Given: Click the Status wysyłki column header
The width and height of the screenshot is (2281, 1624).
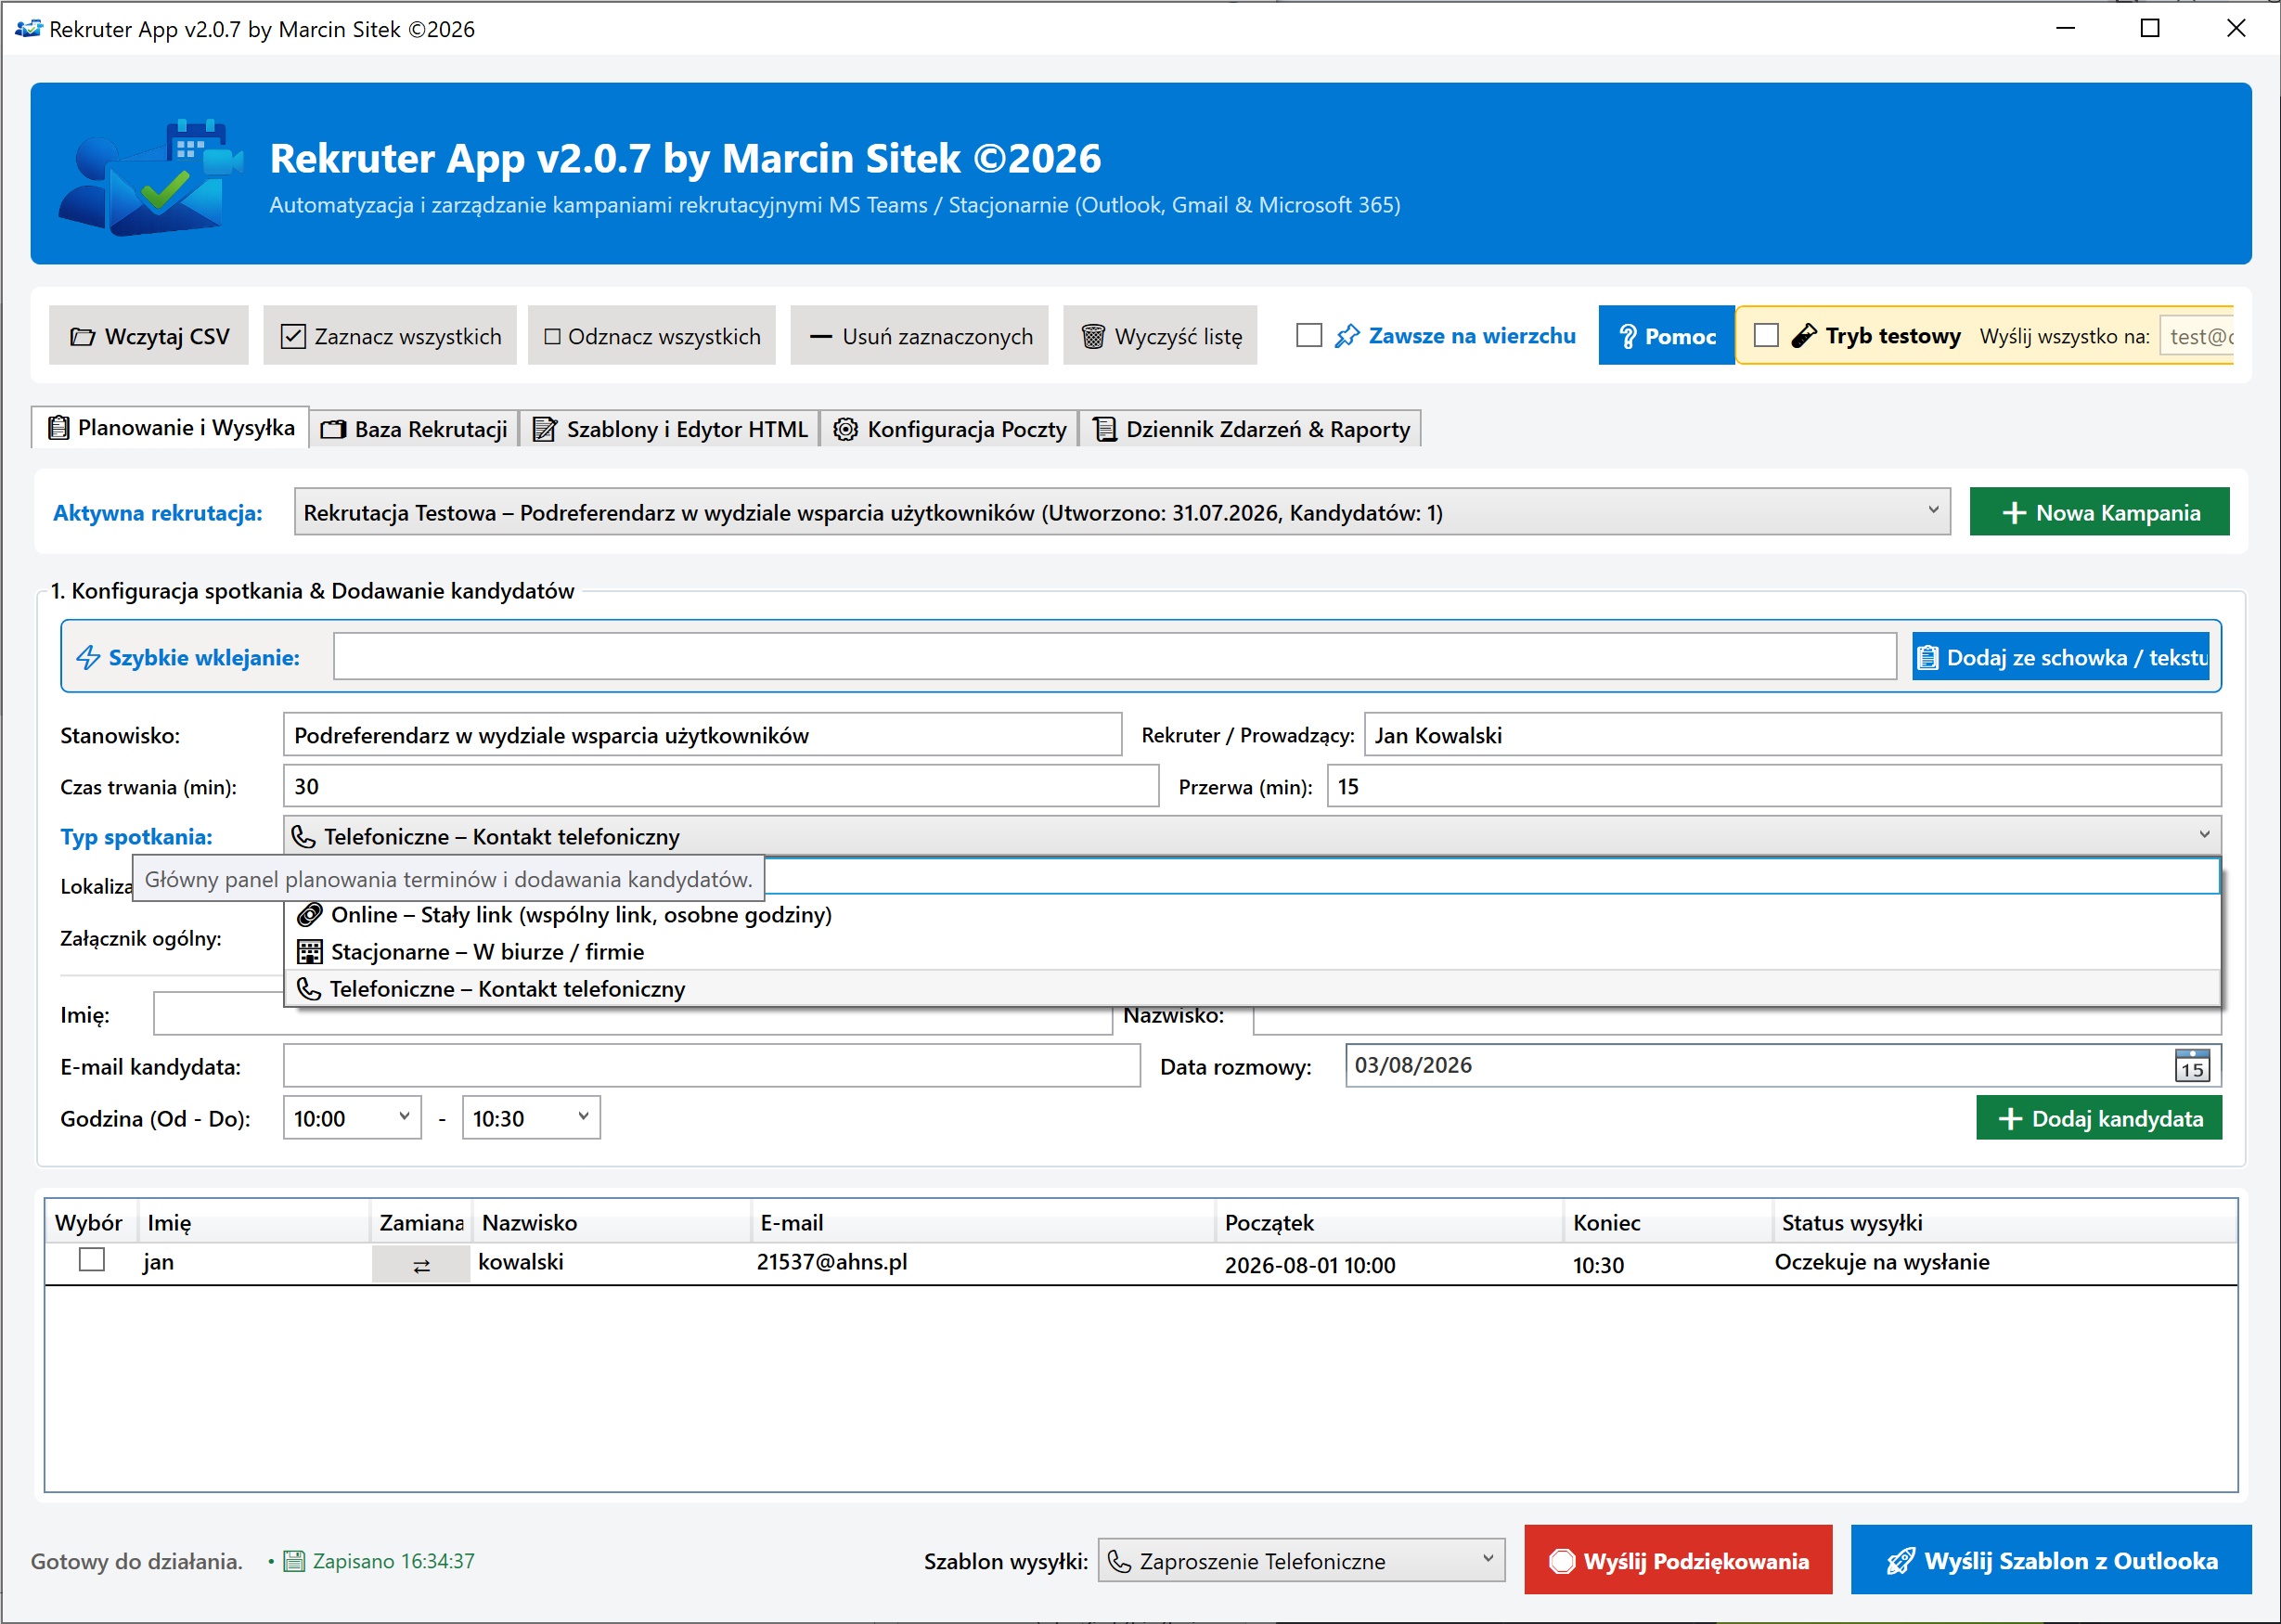Looking at the screenshot, I should [2004, 1221].
